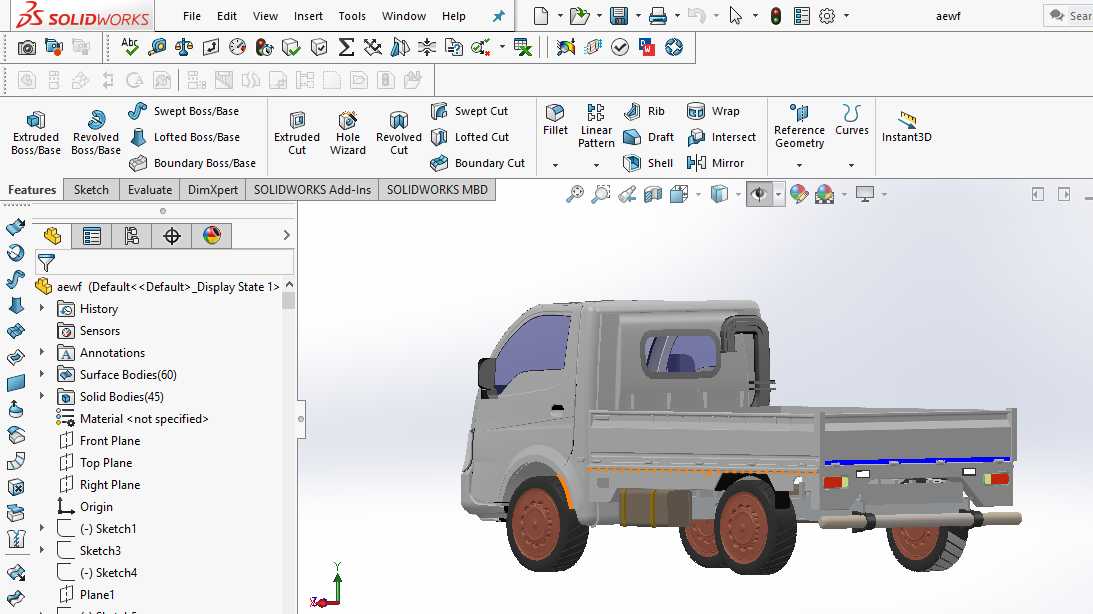Toggle Instant3D mode

(906, 125)
